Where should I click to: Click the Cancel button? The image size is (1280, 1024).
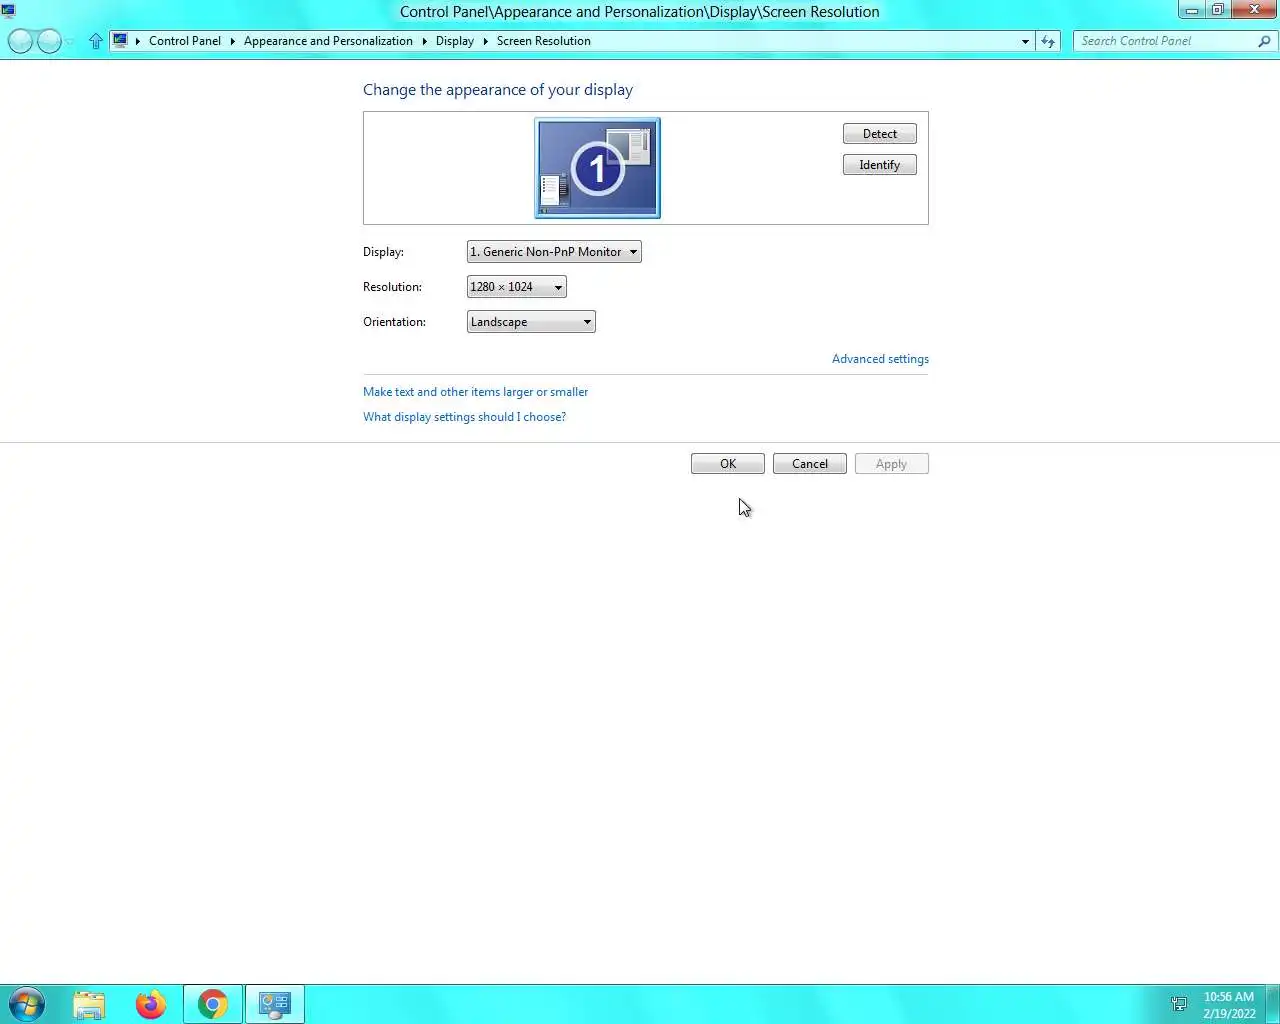[810, 464]
